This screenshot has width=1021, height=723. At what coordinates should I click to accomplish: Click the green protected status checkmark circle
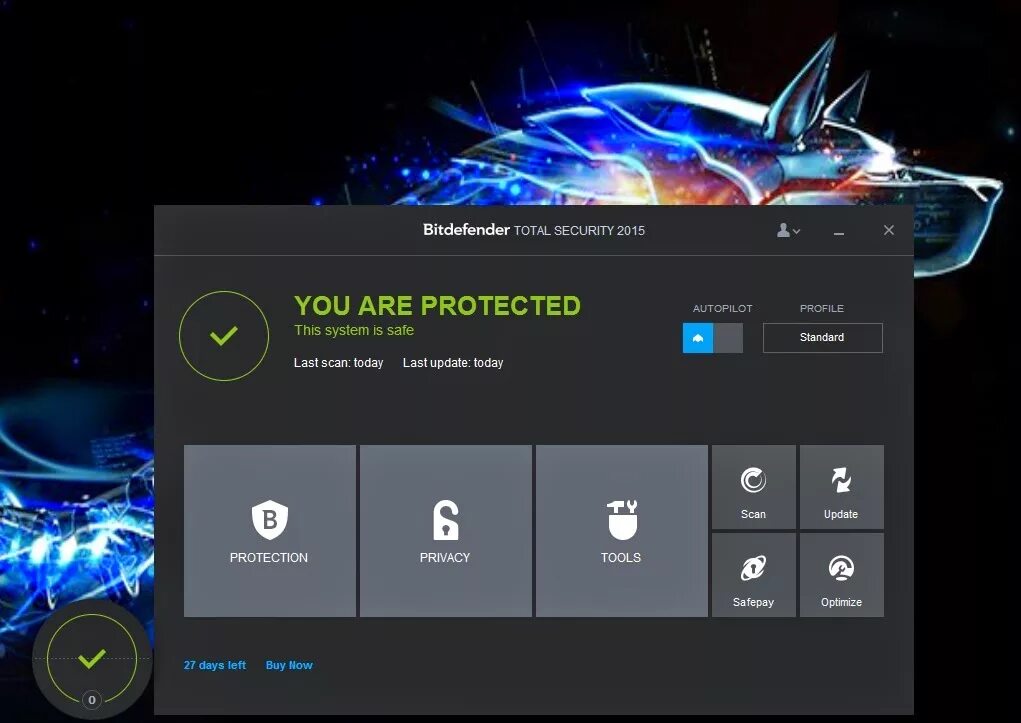pos(223,335)
